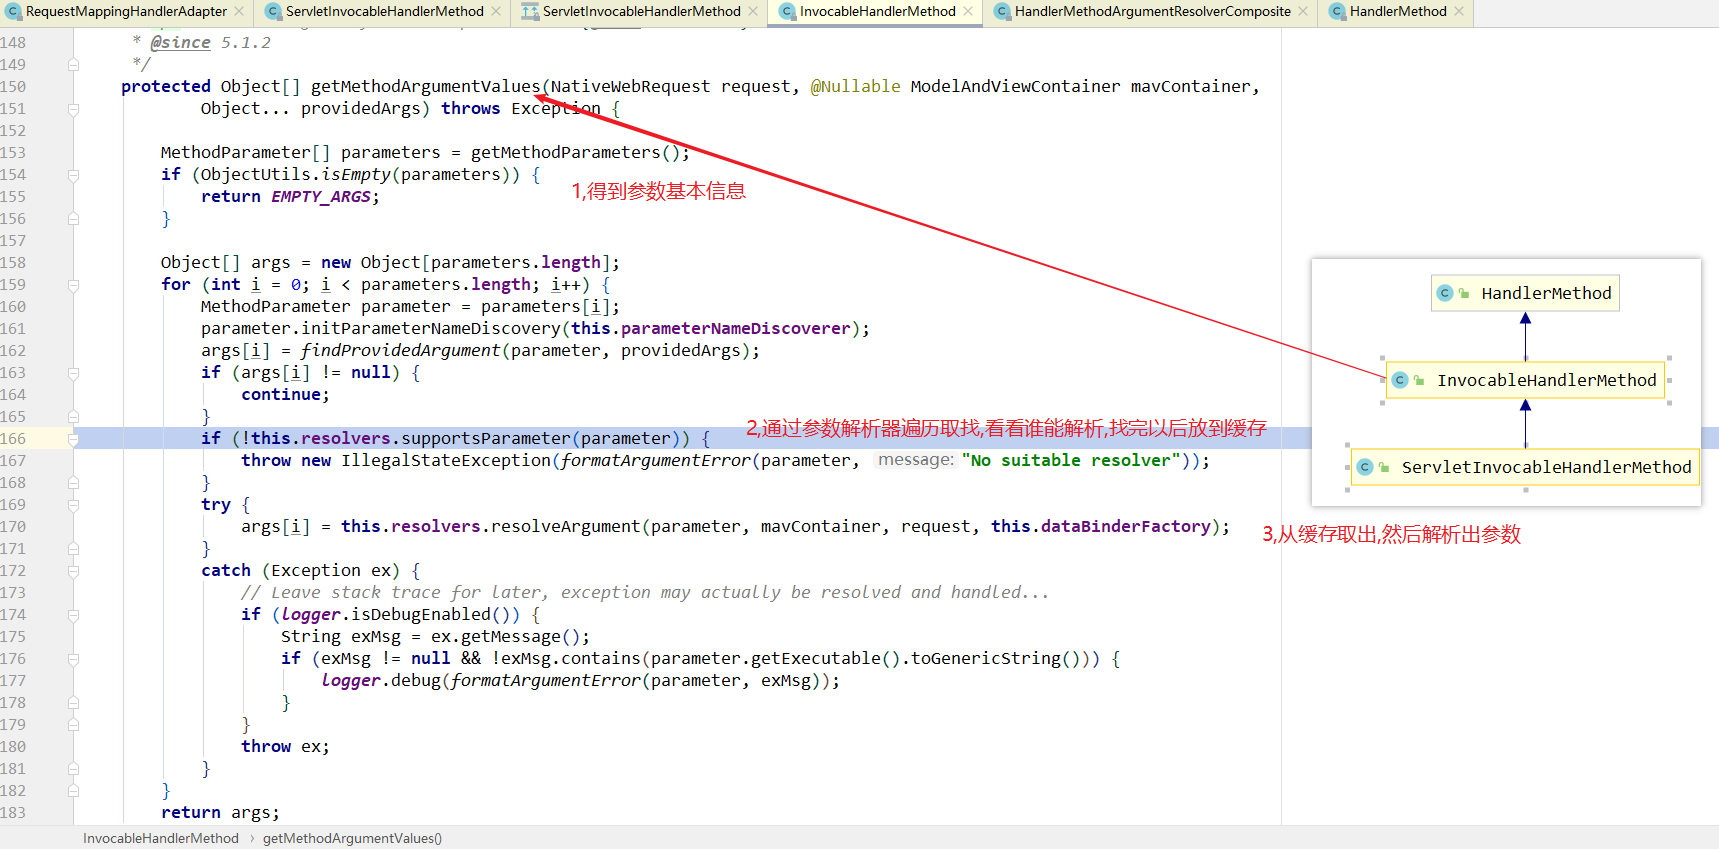The width and height of the screenshot is (1719, 849).
Task: Open ServletInvocableHandlerMethod diagram tab
Action: [x=641, y=12]
